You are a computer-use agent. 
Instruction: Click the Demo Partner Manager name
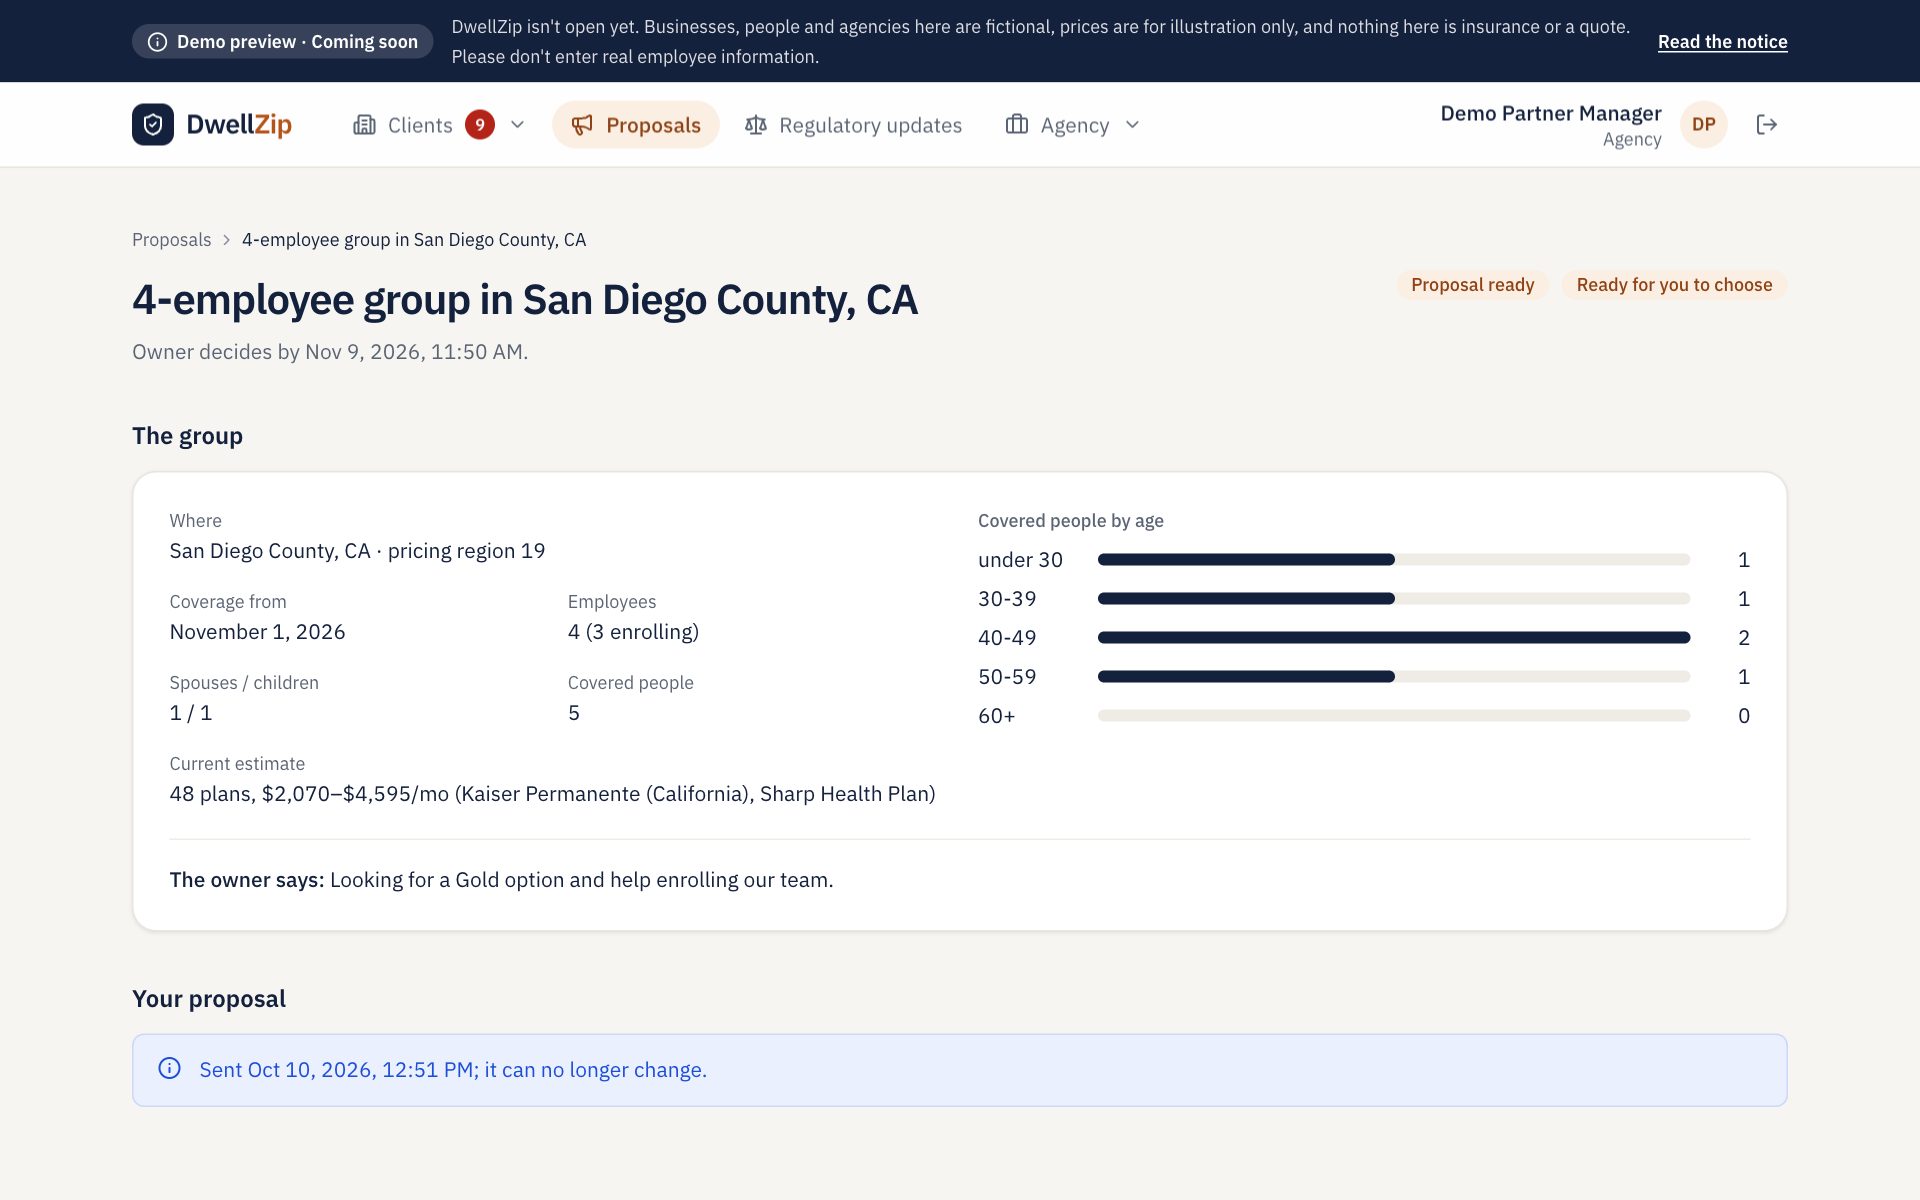[x=1550, y=113]
